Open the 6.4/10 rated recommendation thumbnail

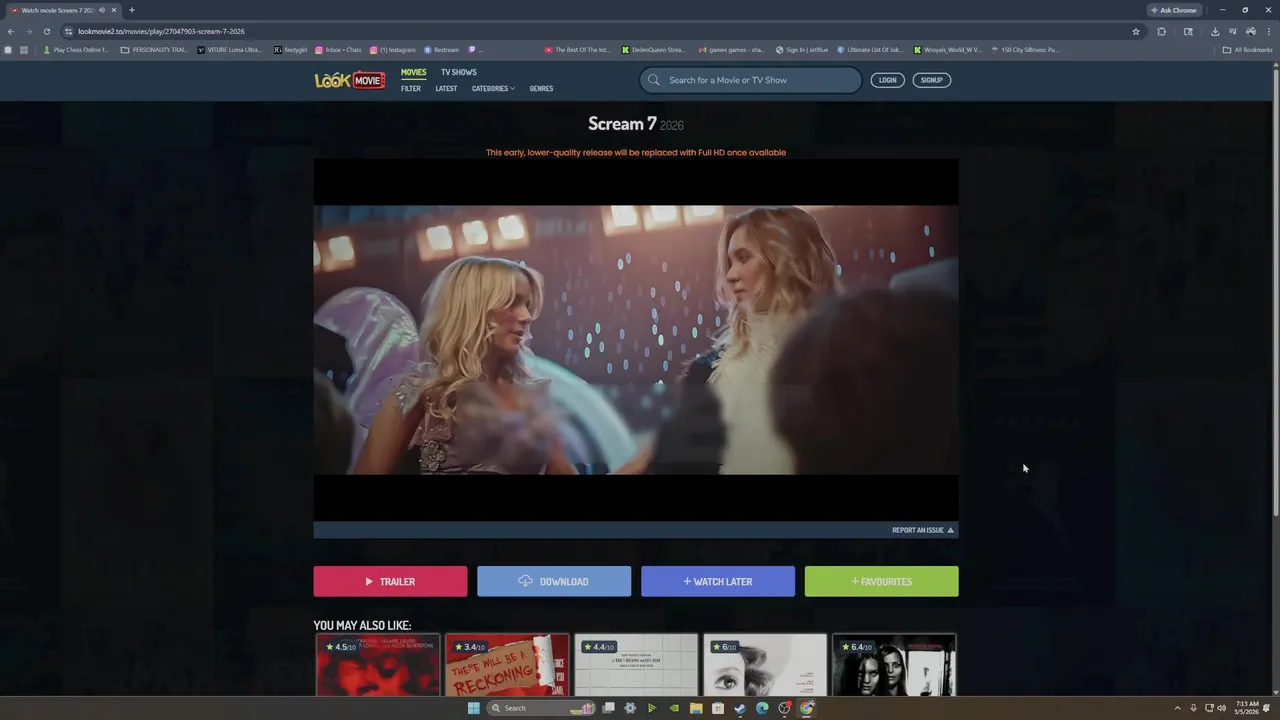pos(894,665)
